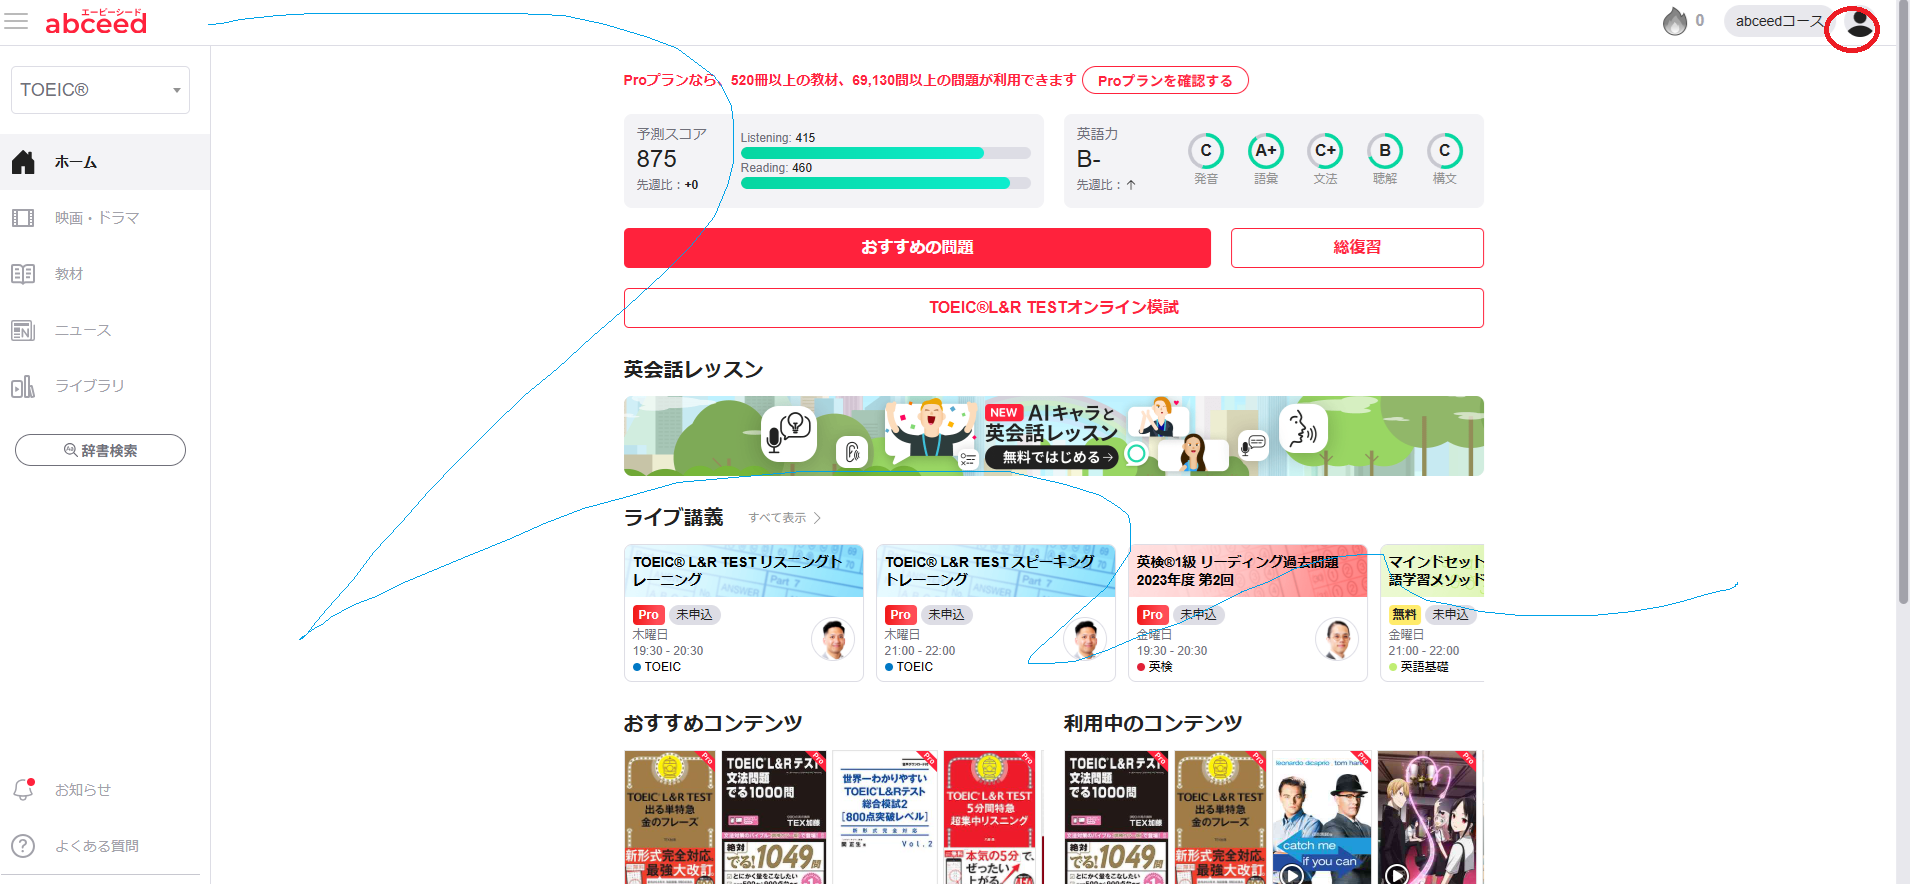The width and height of the screenshot is (1910, 884).
Task: Open 5分間特急 超集中リスニング book
Action: [990, 817]
